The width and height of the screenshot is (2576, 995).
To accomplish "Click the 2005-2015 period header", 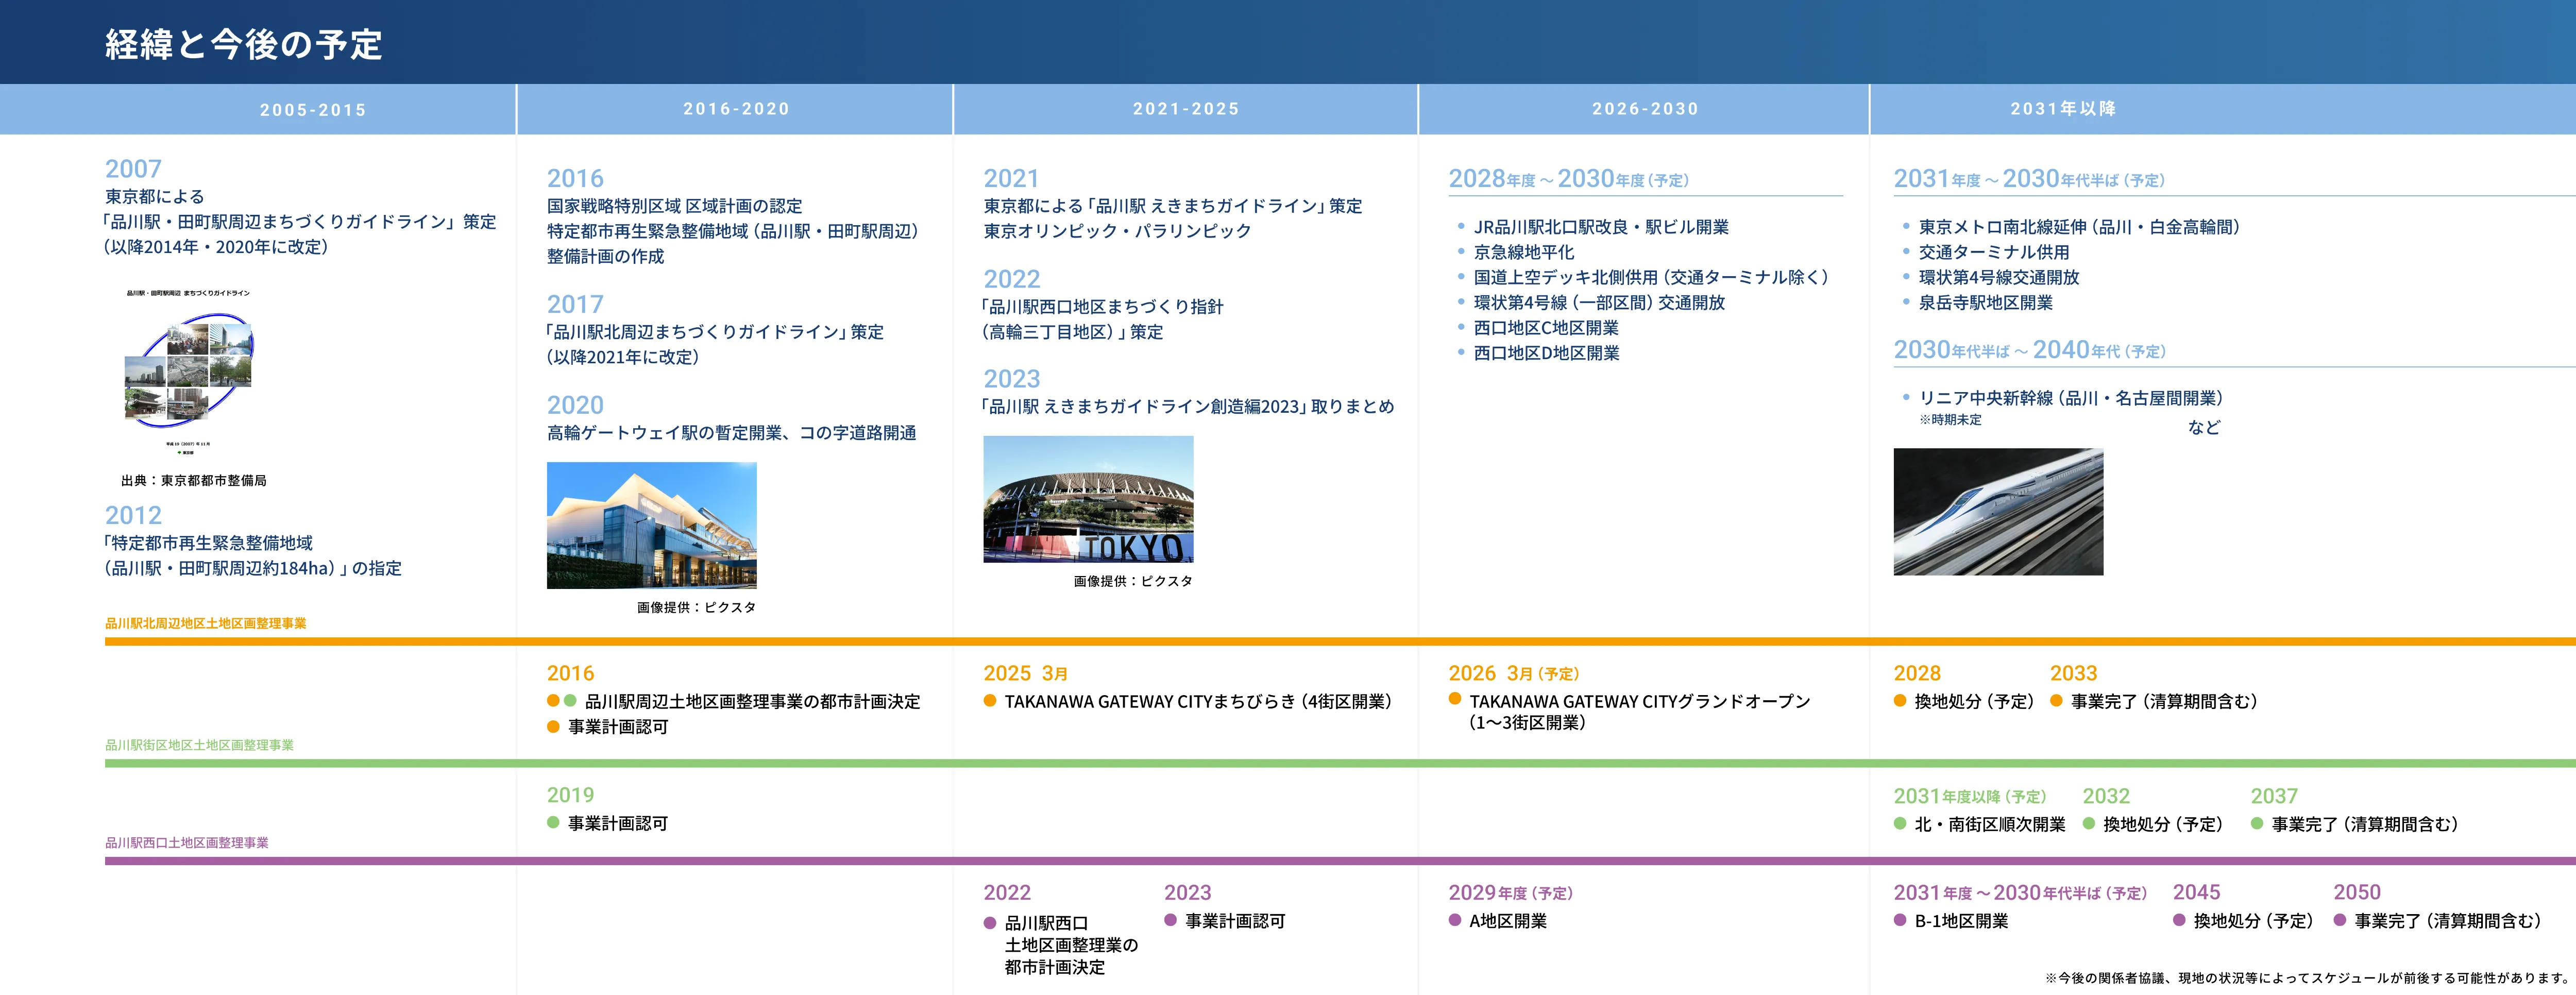I will [313, 110].
